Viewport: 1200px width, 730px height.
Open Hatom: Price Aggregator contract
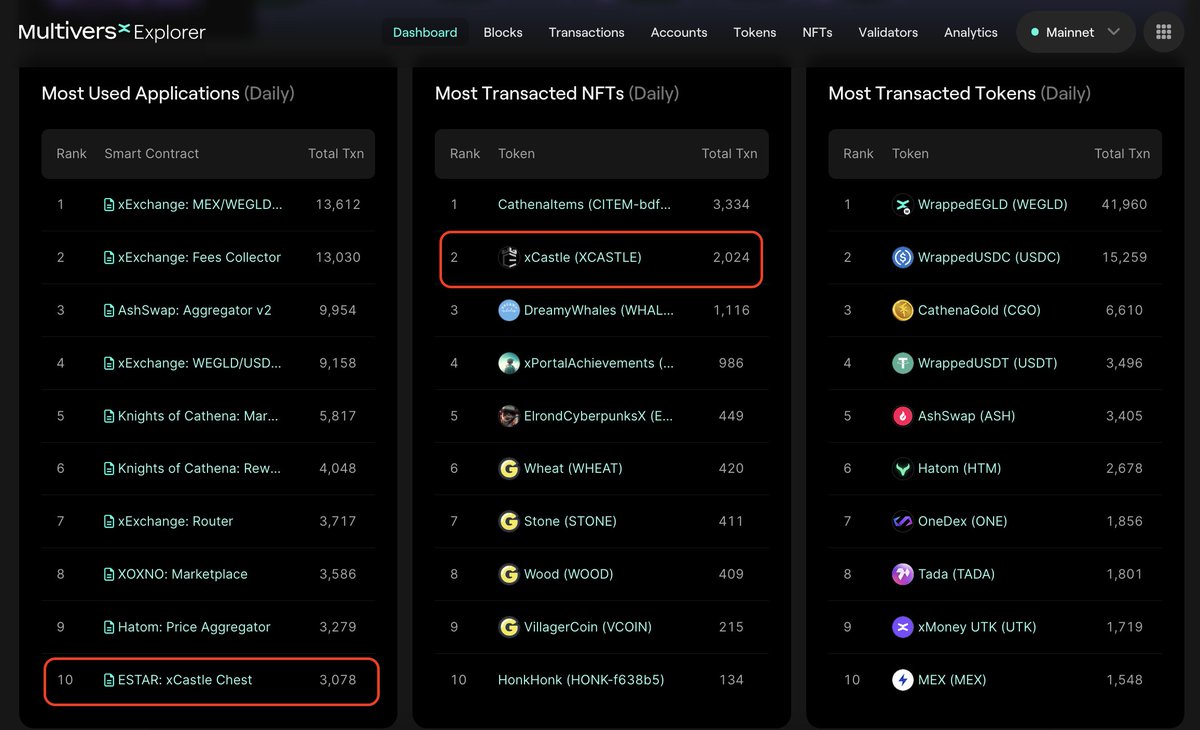[194, 628]
